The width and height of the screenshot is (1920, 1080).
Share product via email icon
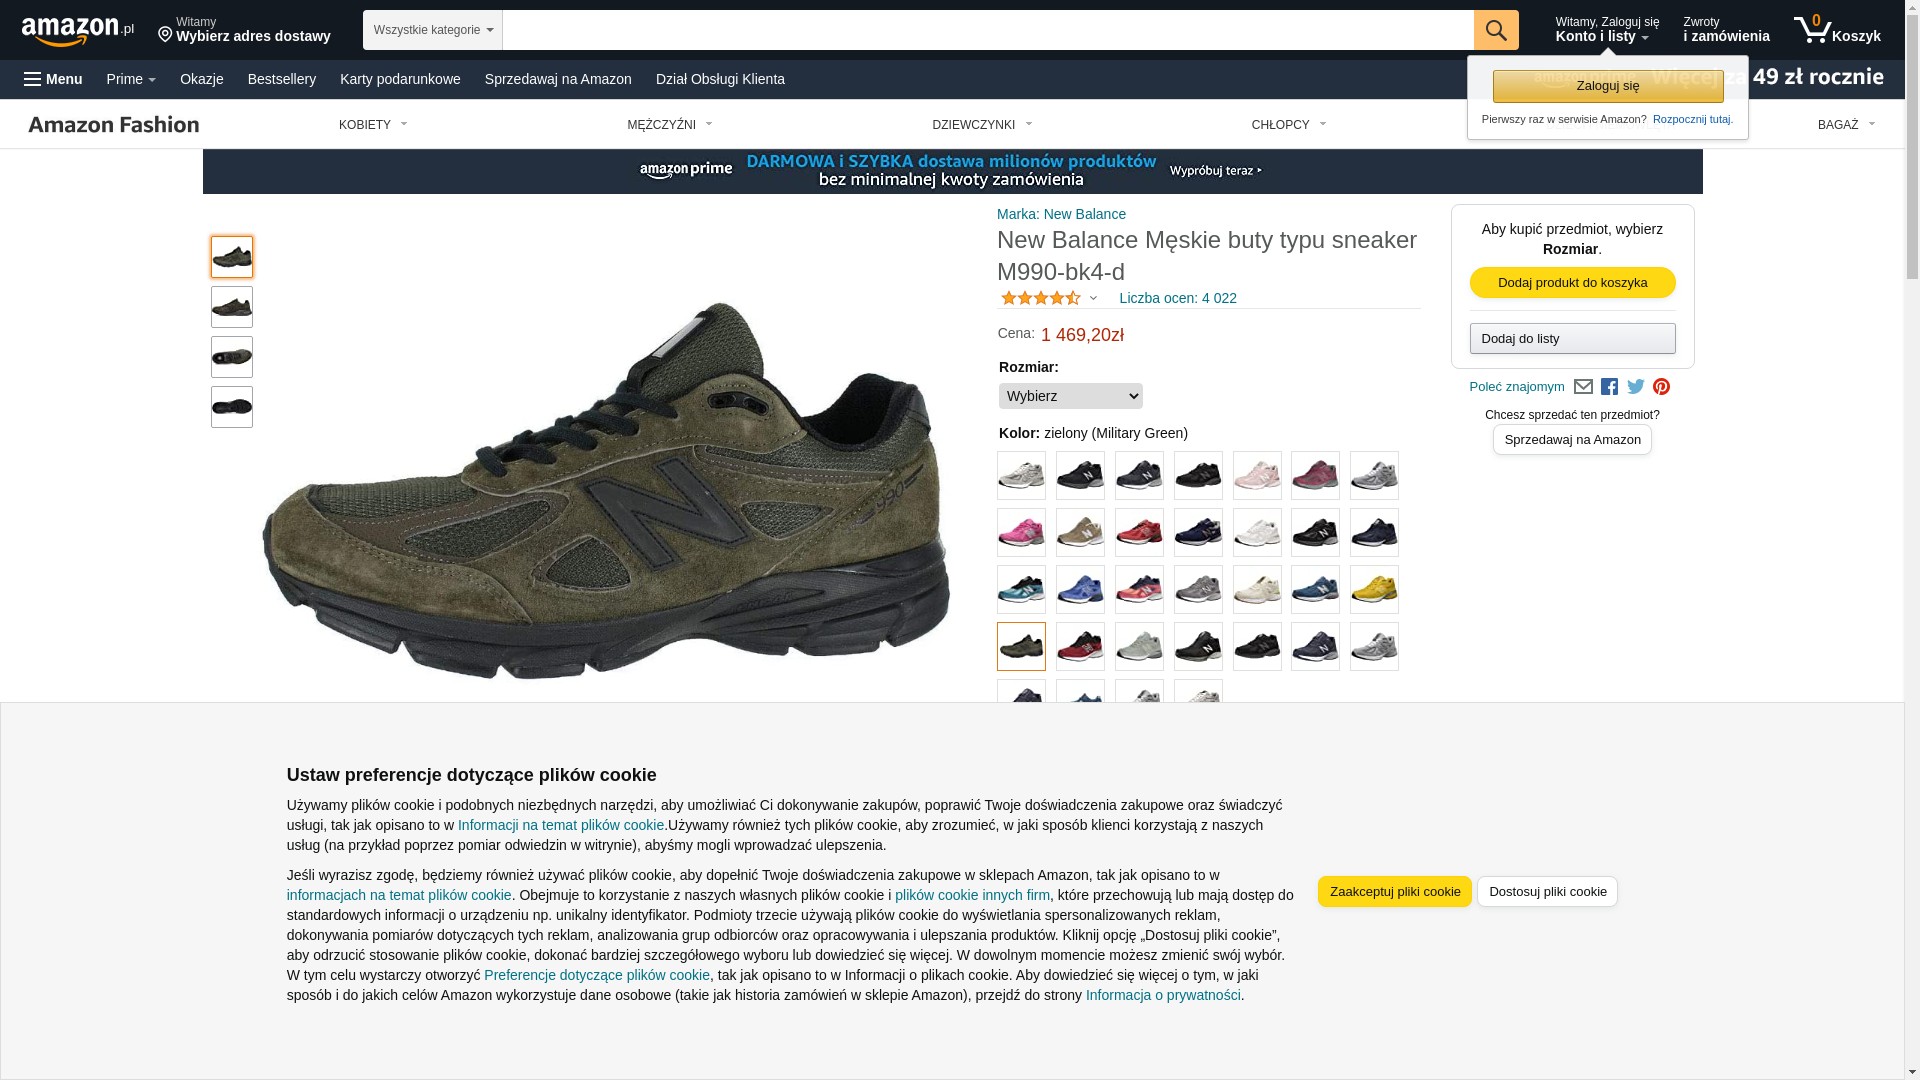pos(1583,387)
